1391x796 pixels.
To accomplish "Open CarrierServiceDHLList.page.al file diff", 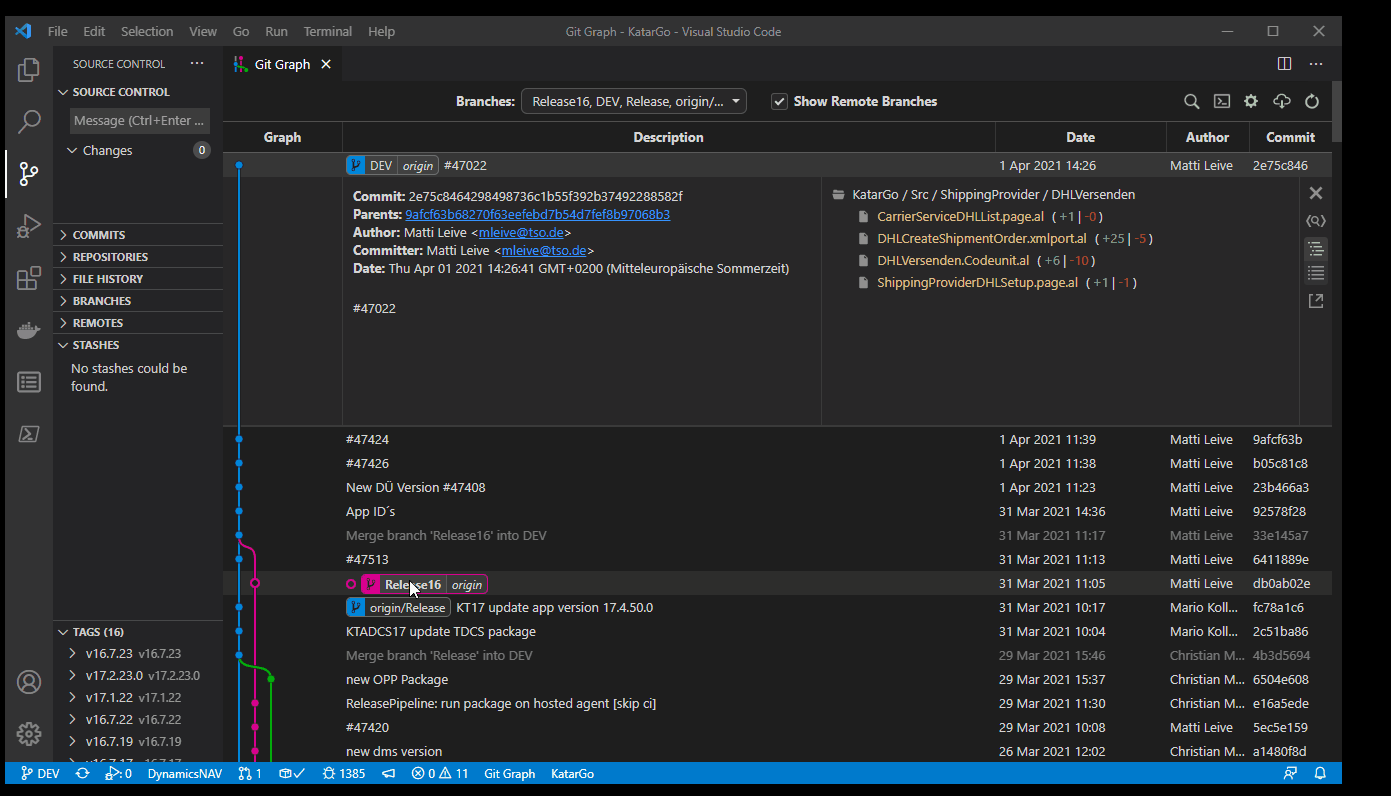I will [x=960, y=216].
